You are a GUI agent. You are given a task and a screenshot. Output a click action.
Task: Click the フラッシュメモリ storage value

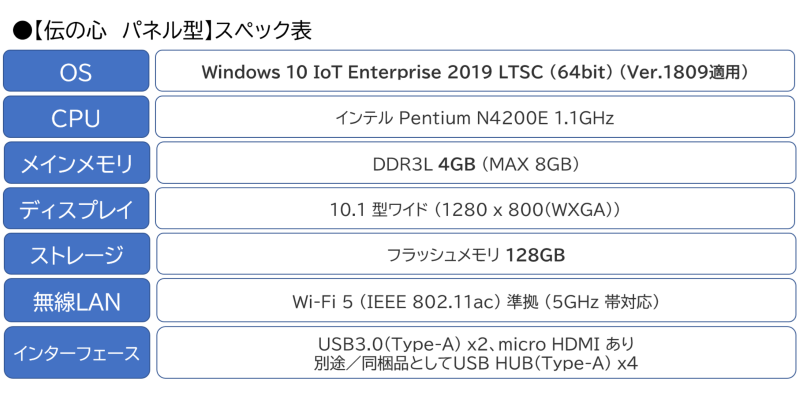pyautogui.click(x=443, y=256)
